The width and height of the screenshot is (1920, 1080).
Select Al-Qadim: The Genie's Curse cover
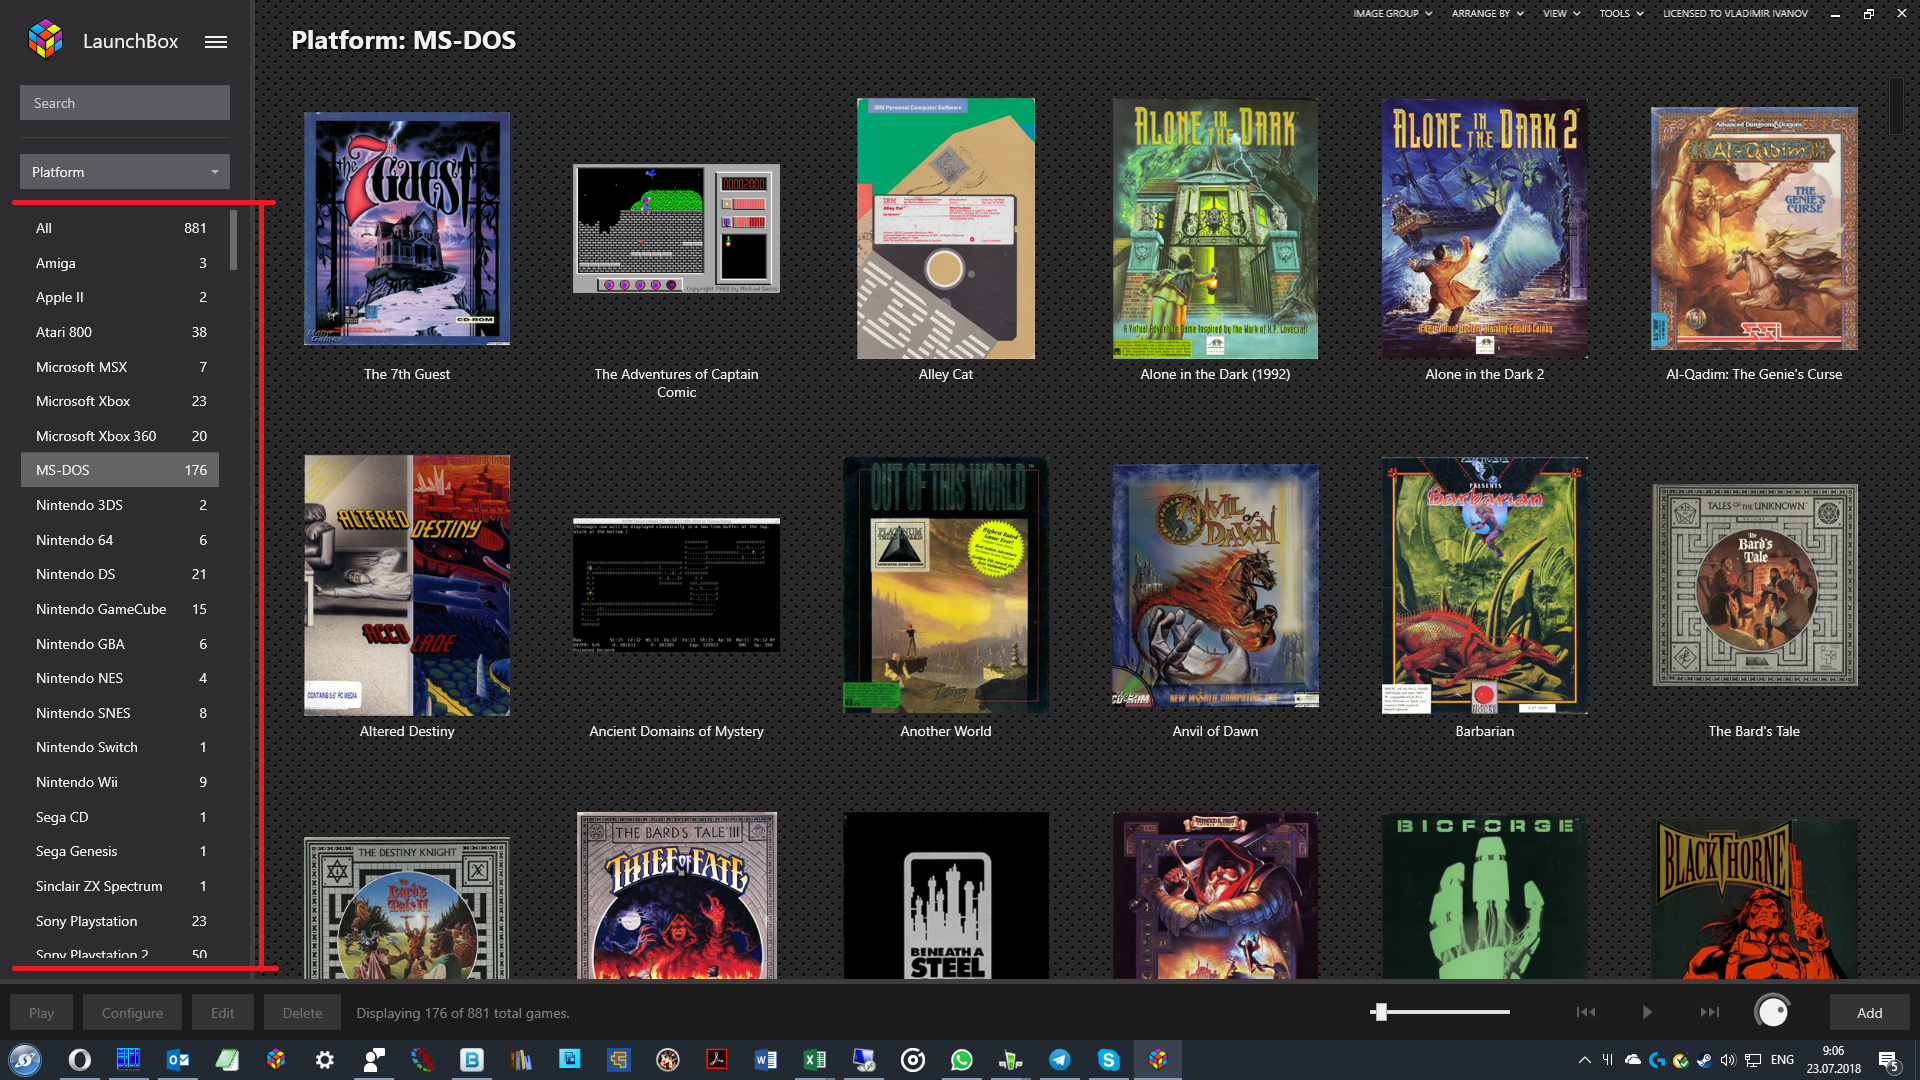(x=1754, y=229)
